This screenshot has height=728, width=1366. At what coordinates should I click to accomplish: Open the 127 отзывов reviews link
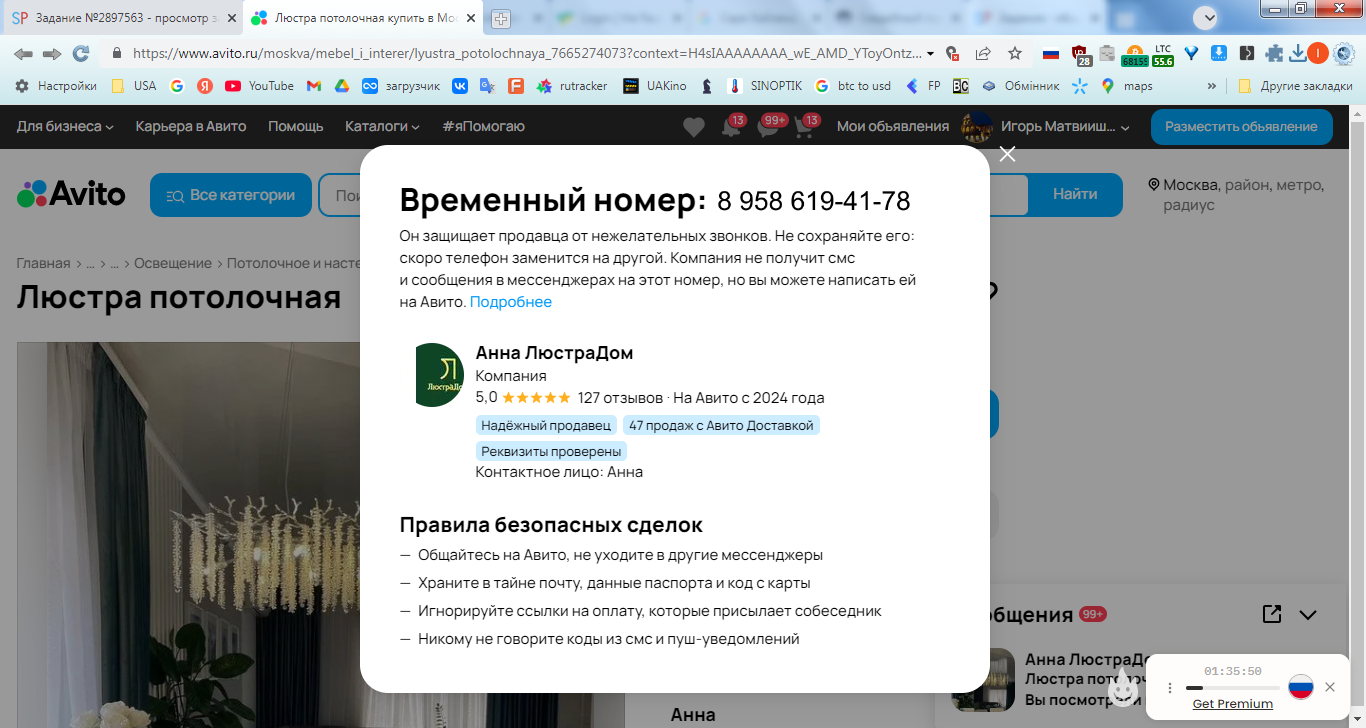620,397
